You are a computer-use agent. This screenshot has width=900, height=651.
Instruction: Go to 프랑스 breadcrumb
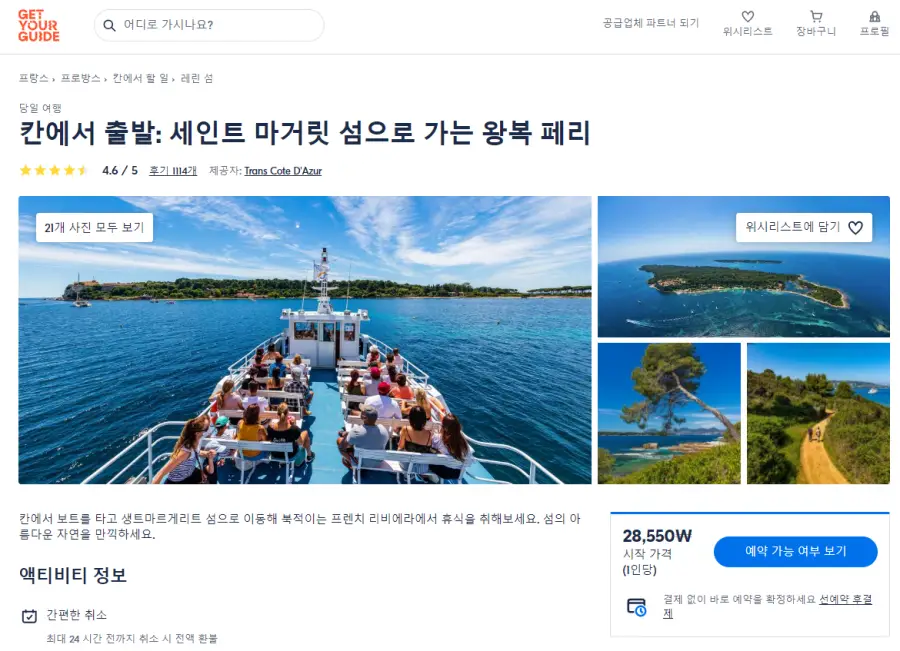coord(33,78)
